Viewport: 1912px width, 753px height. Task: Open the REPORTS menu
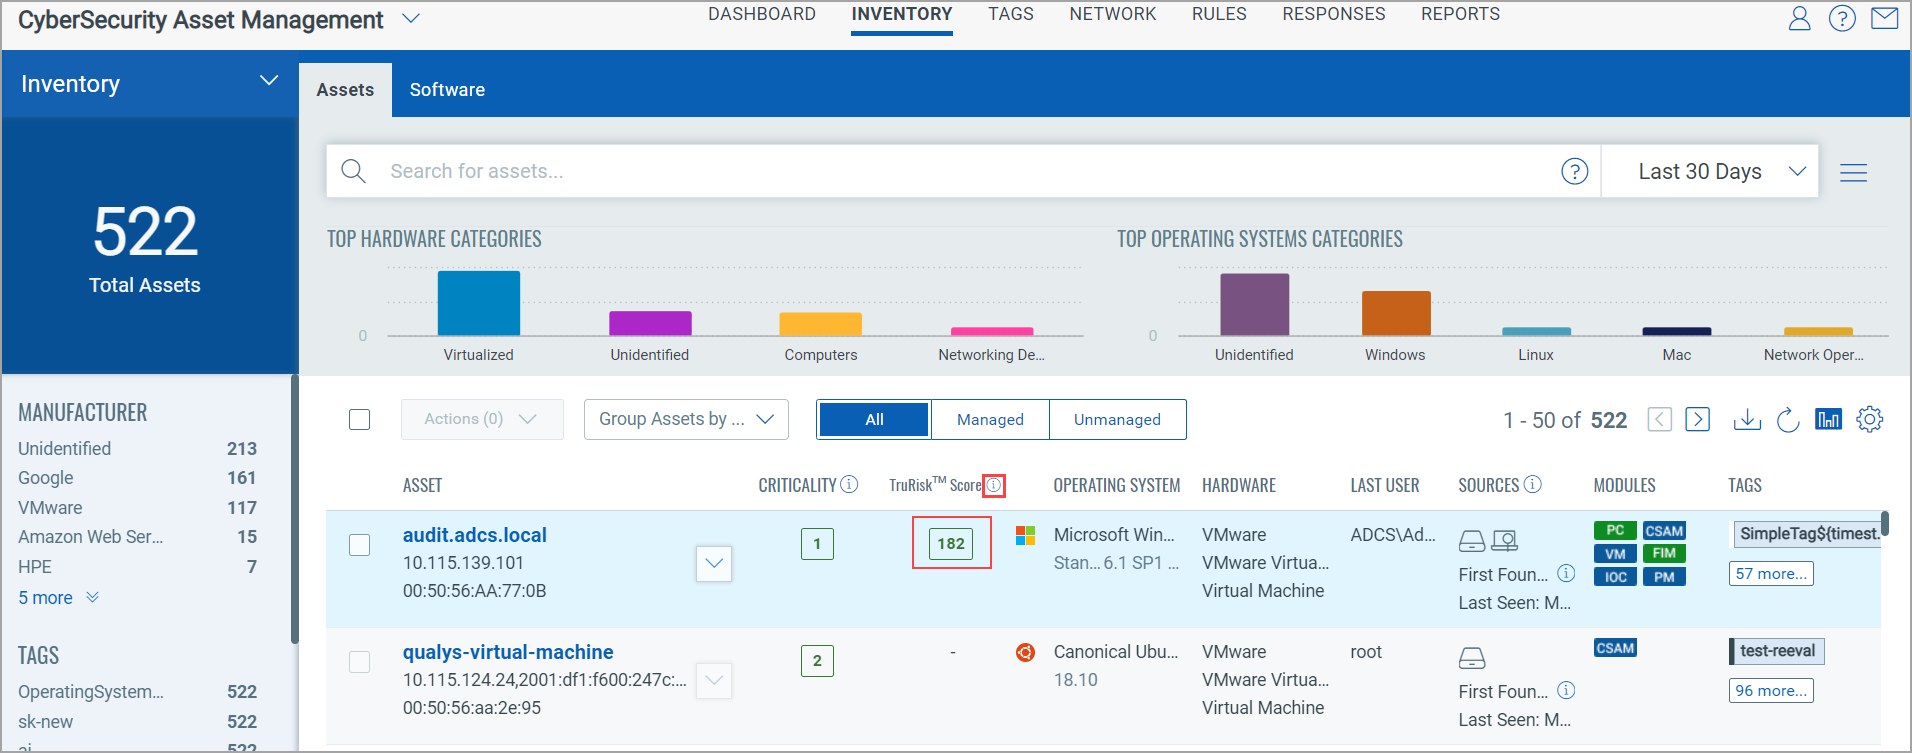pyautogui.click(x=1460, y=14)
